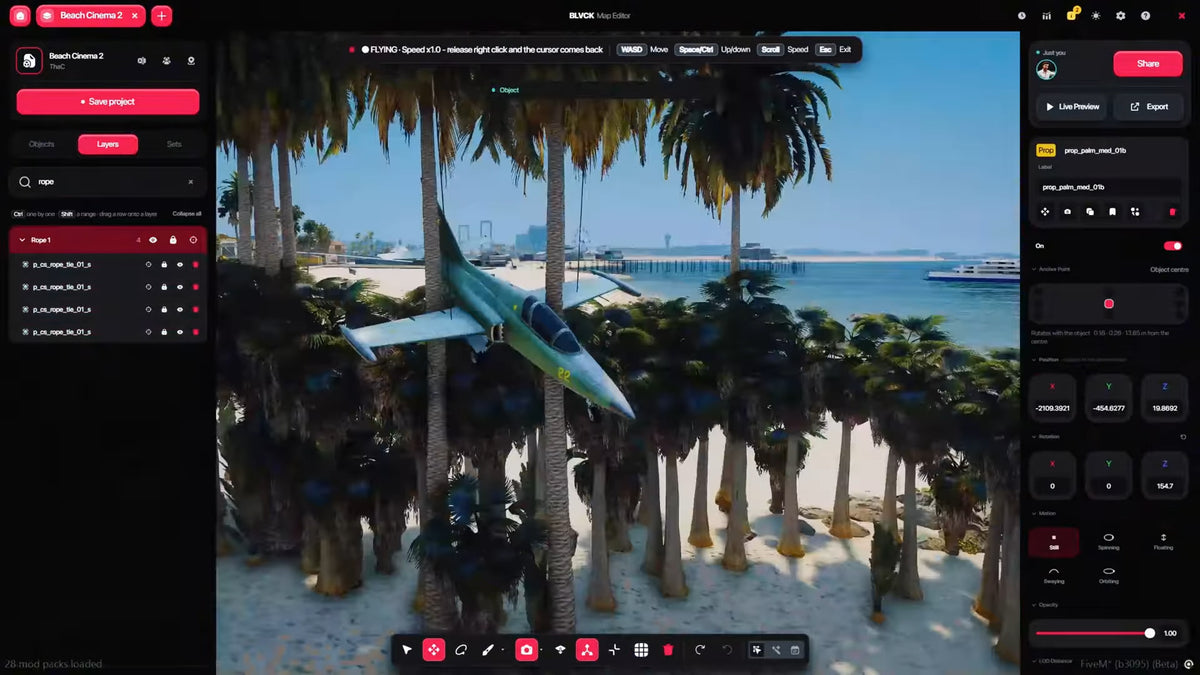Click the layered stack icon in toolbar
This screenshot has width=1200, height=675.
point(560,650)
